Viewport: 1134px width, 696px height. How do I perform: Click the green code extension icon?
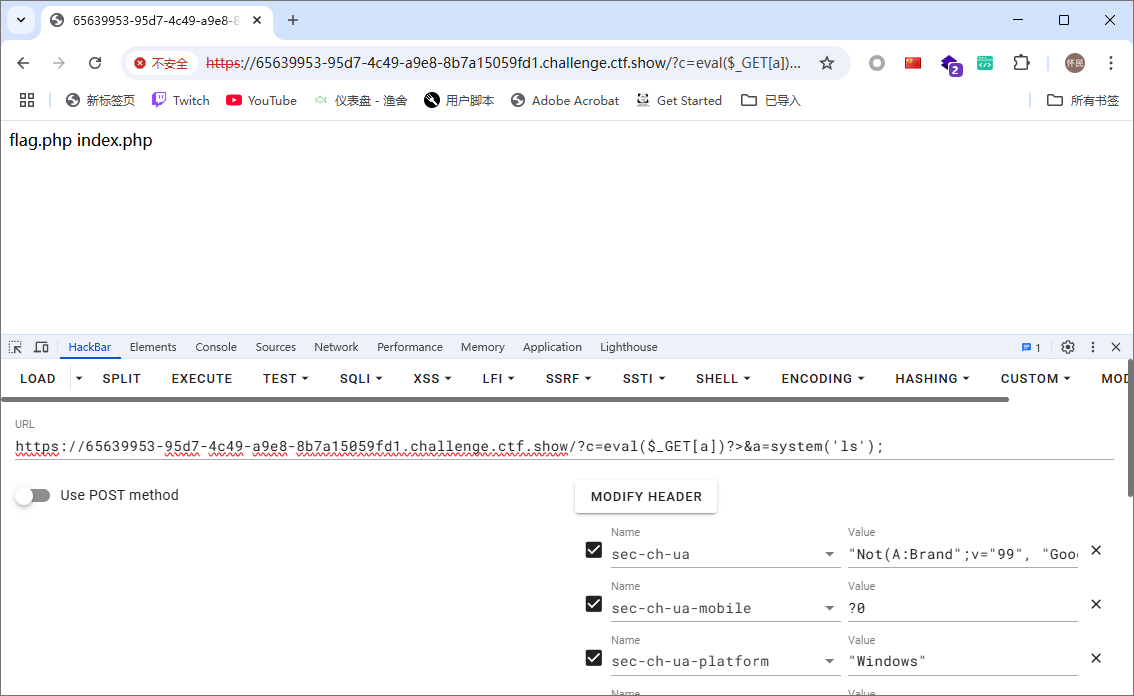tap(985, 63)
